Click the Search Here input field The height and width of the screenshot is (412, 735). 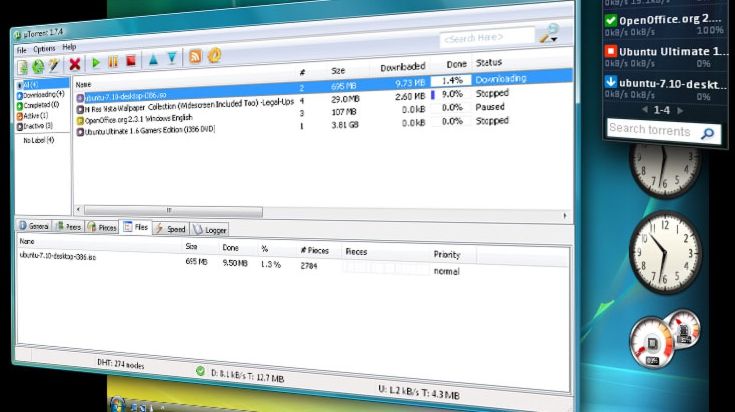pos(485,38)
